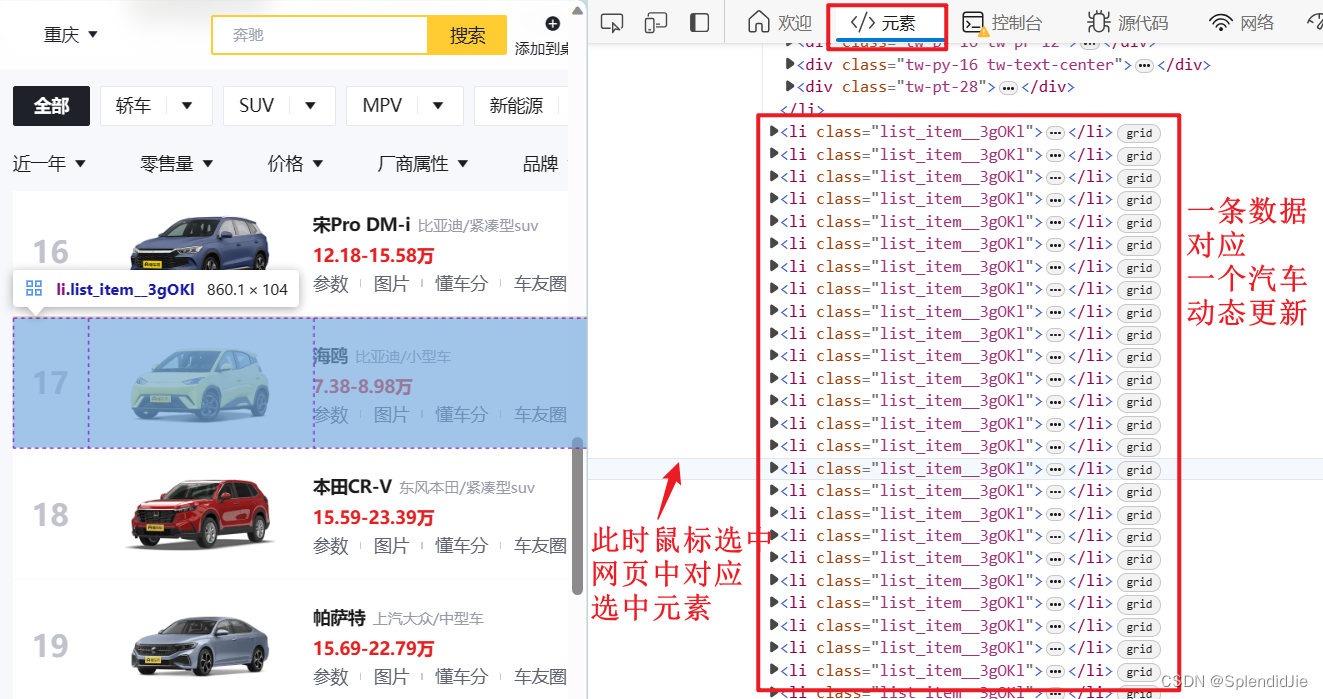Open the 零售量 filter dropdown
This screenshot has width=1323, height=699.
(x=177, y=163)
